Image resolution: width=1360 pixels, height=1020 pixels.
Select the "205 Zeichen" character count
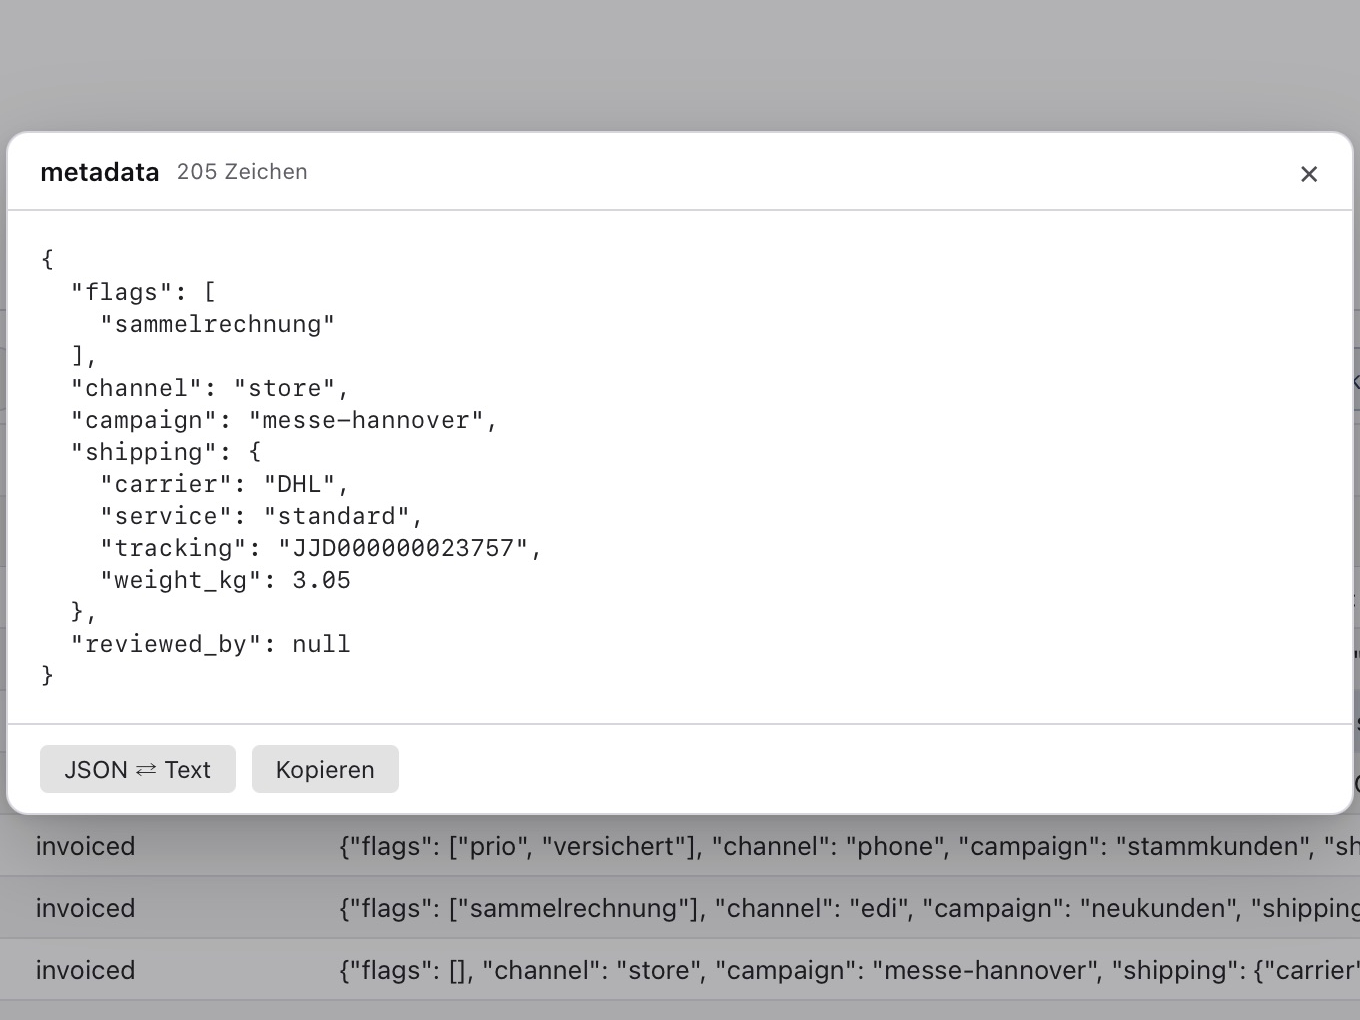(x=242, y=172)
